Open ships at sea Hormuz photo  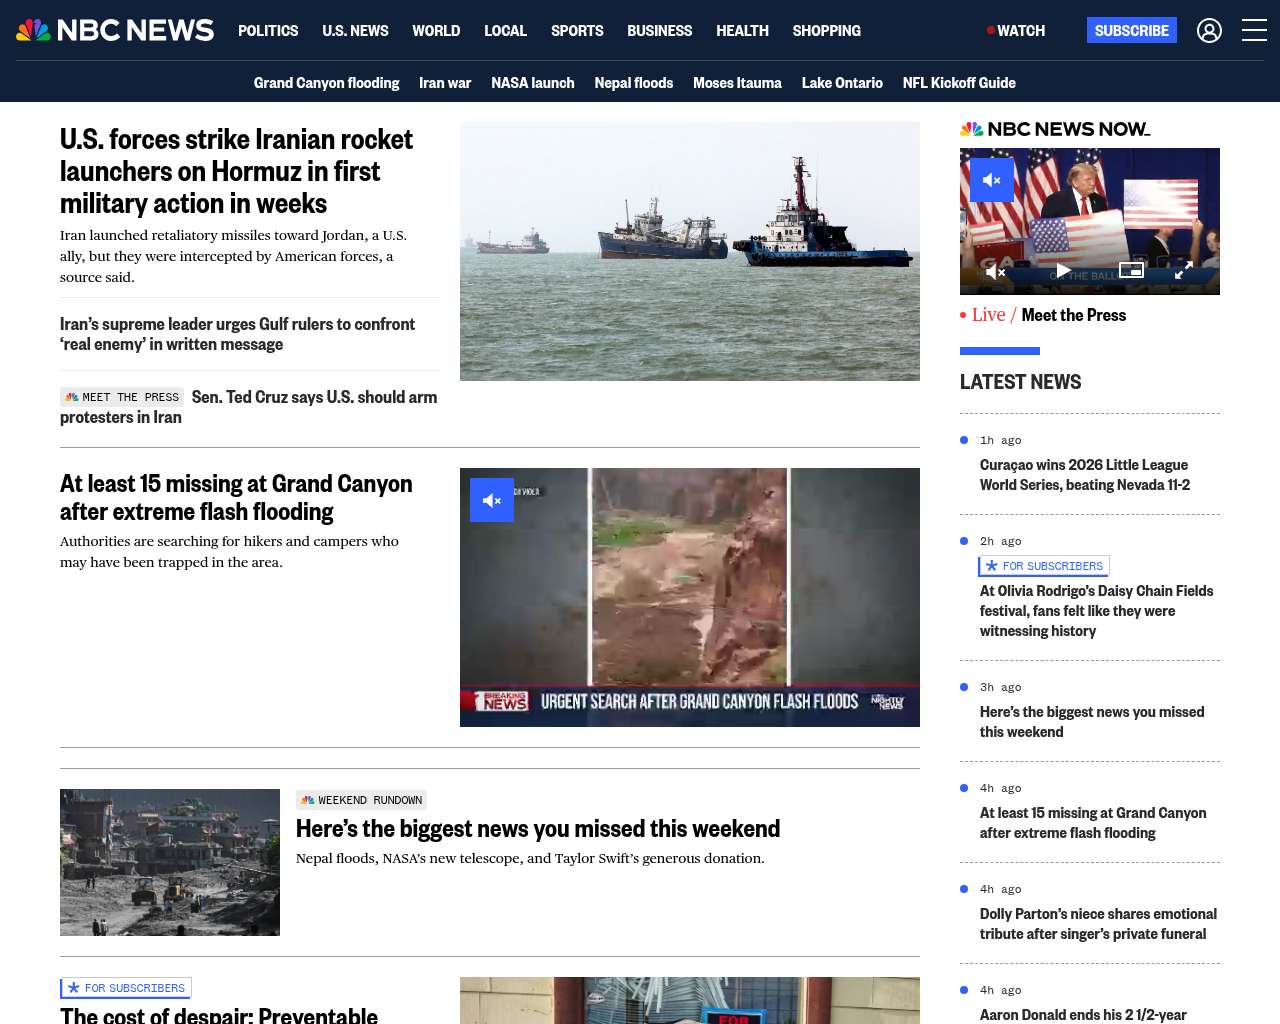(690, 251)
